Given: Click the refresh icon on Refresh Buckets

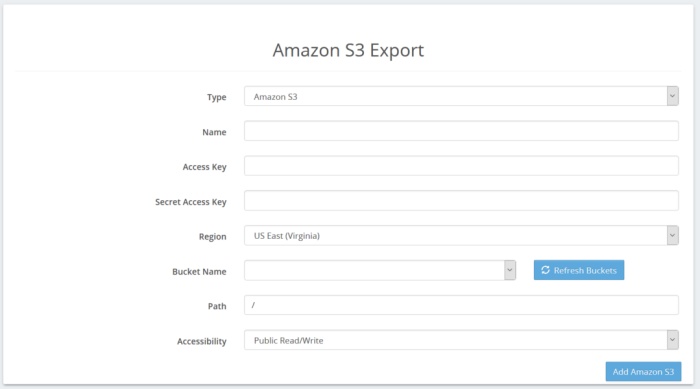Looking at the screenshot, I should point(545,270).
